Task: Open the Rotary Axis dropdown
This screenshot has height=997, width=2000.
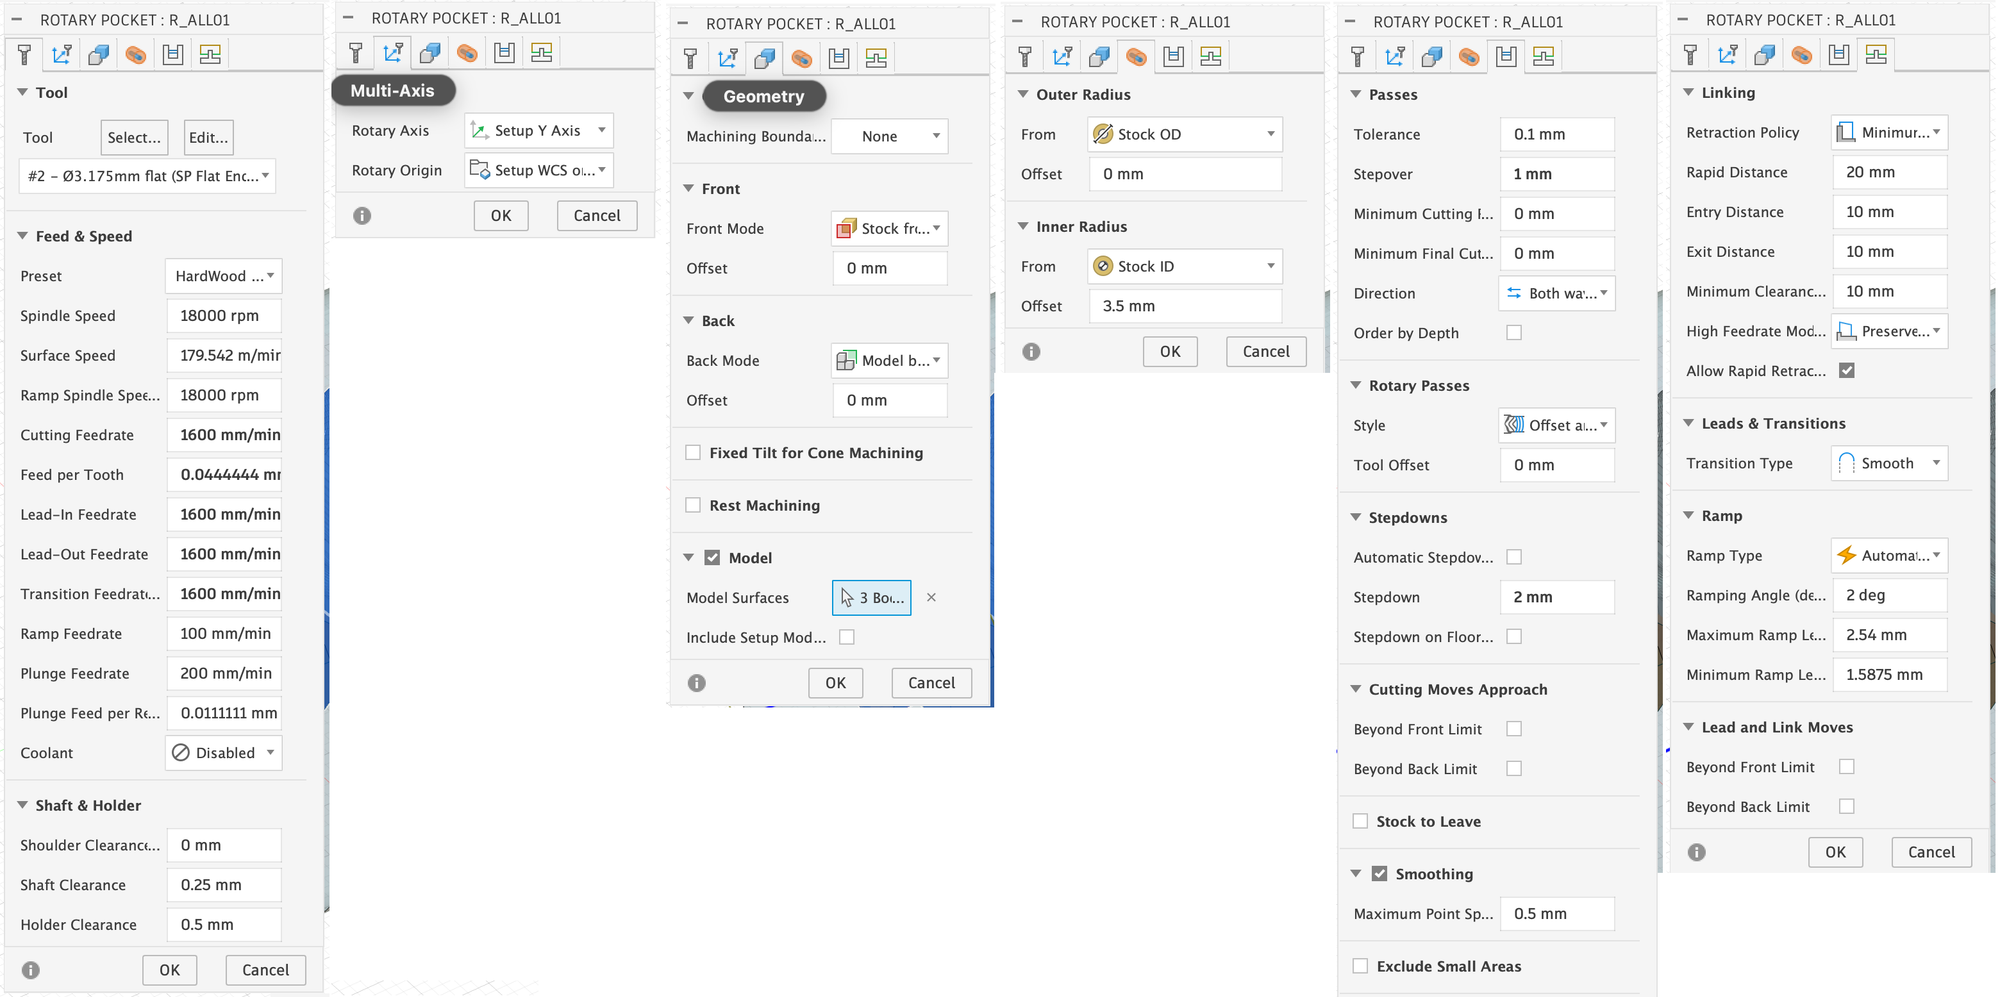Action: [x=539, y=131]
